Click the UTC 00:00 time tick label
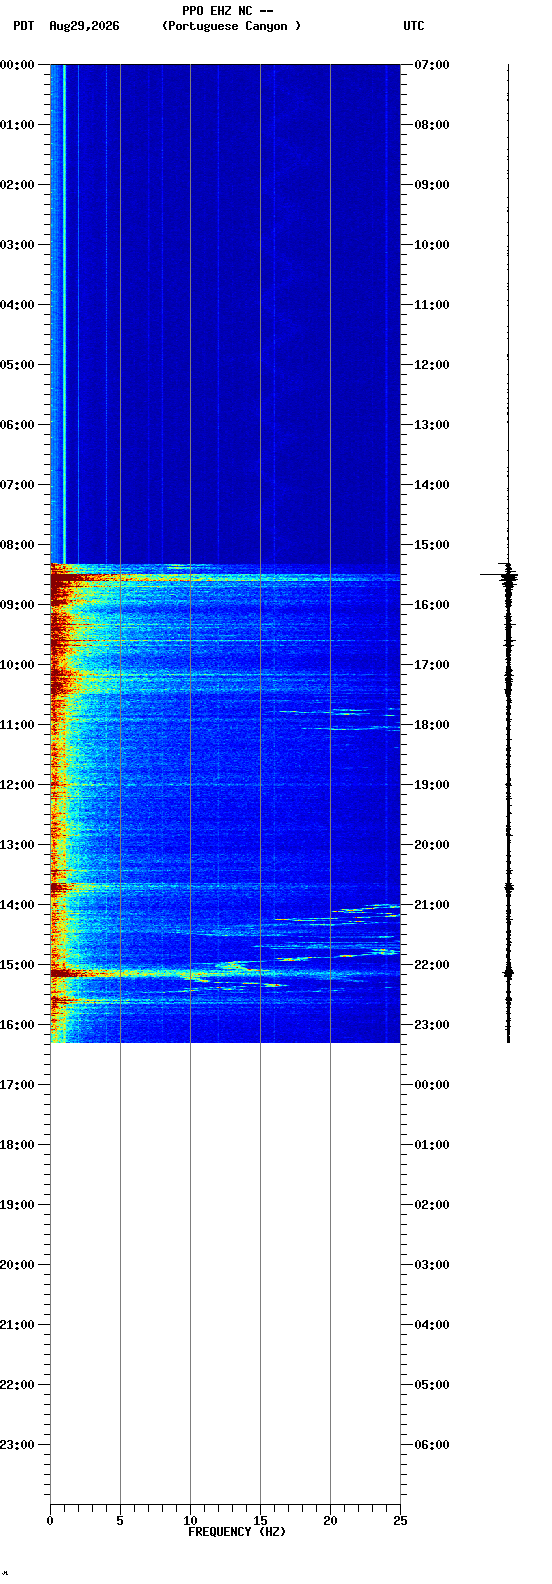This screenshot has width=552, height=1584. point(432,1085)
